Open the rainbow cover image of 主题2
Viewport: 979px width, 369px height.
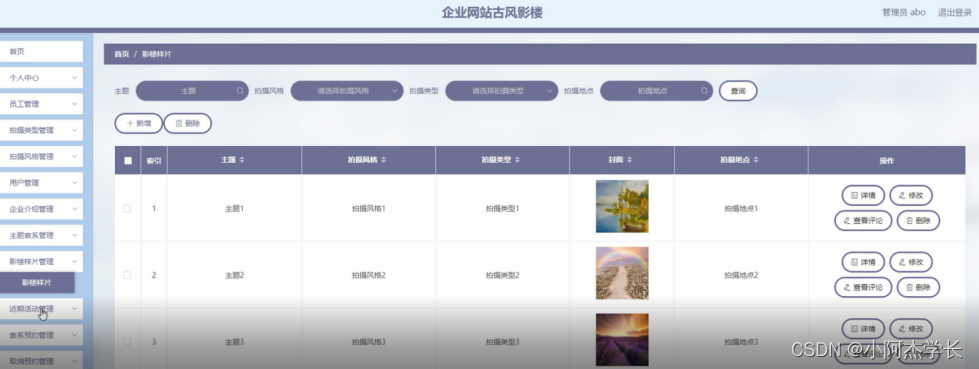(x=622, y=273)
